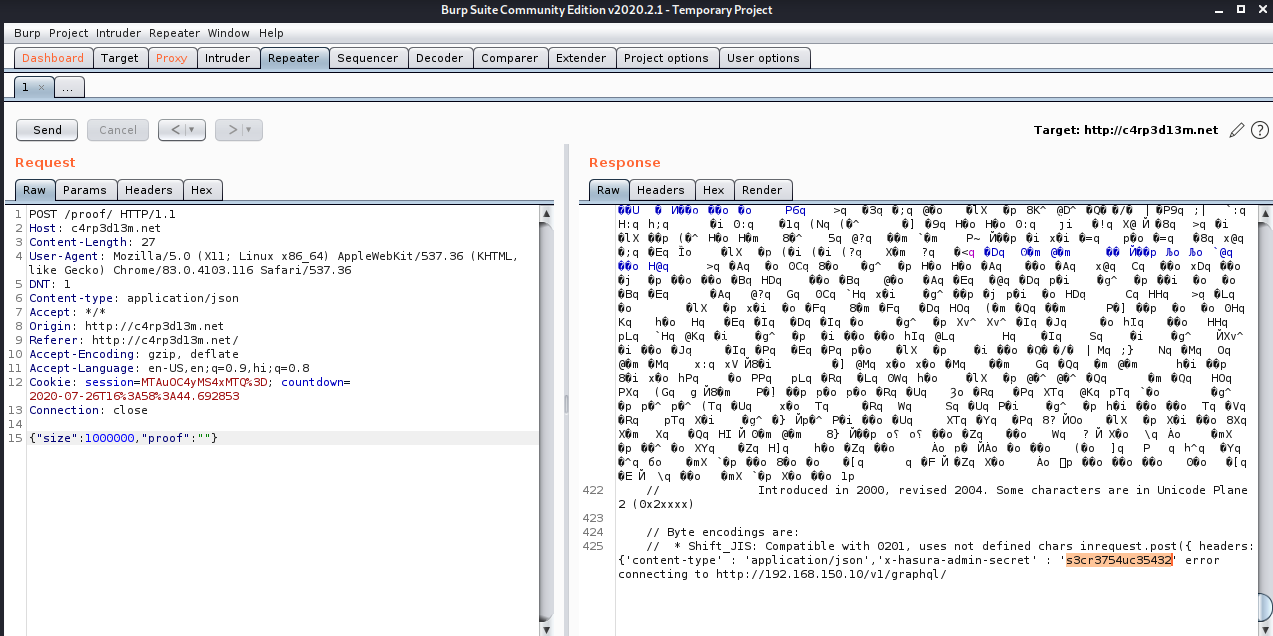Viewport: 1273px width, 636px height.
Task: Click the Host: c4rp3d13m.net header
Action: pyautogui.click(x=95, y=228)
